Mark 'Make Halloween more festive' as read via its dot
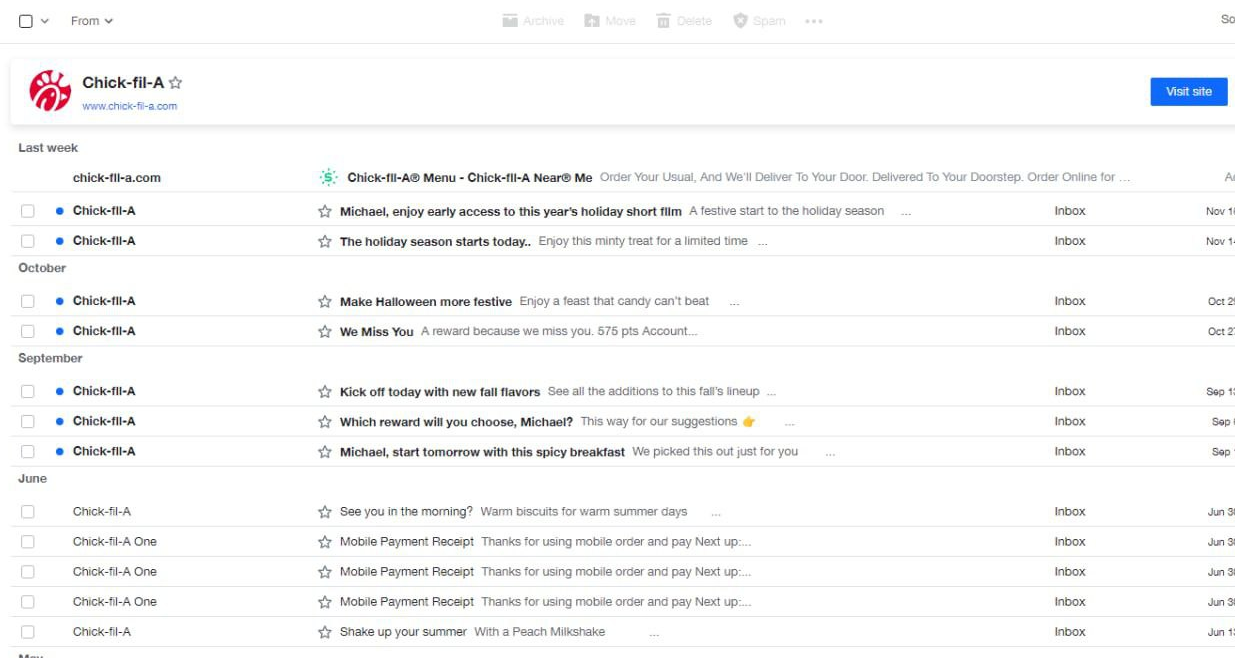The image size is (1235, 658). coord(60,301)
